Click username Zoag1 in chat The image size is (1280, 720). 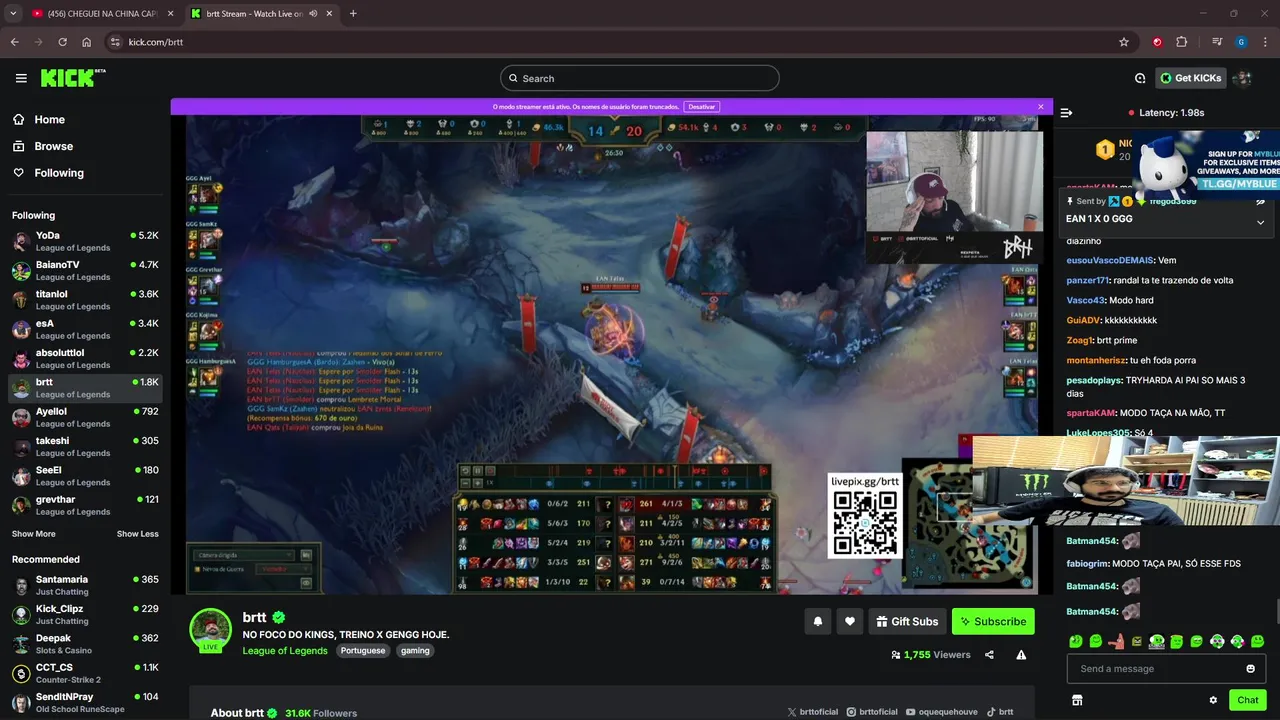[x=1080, y=340]
